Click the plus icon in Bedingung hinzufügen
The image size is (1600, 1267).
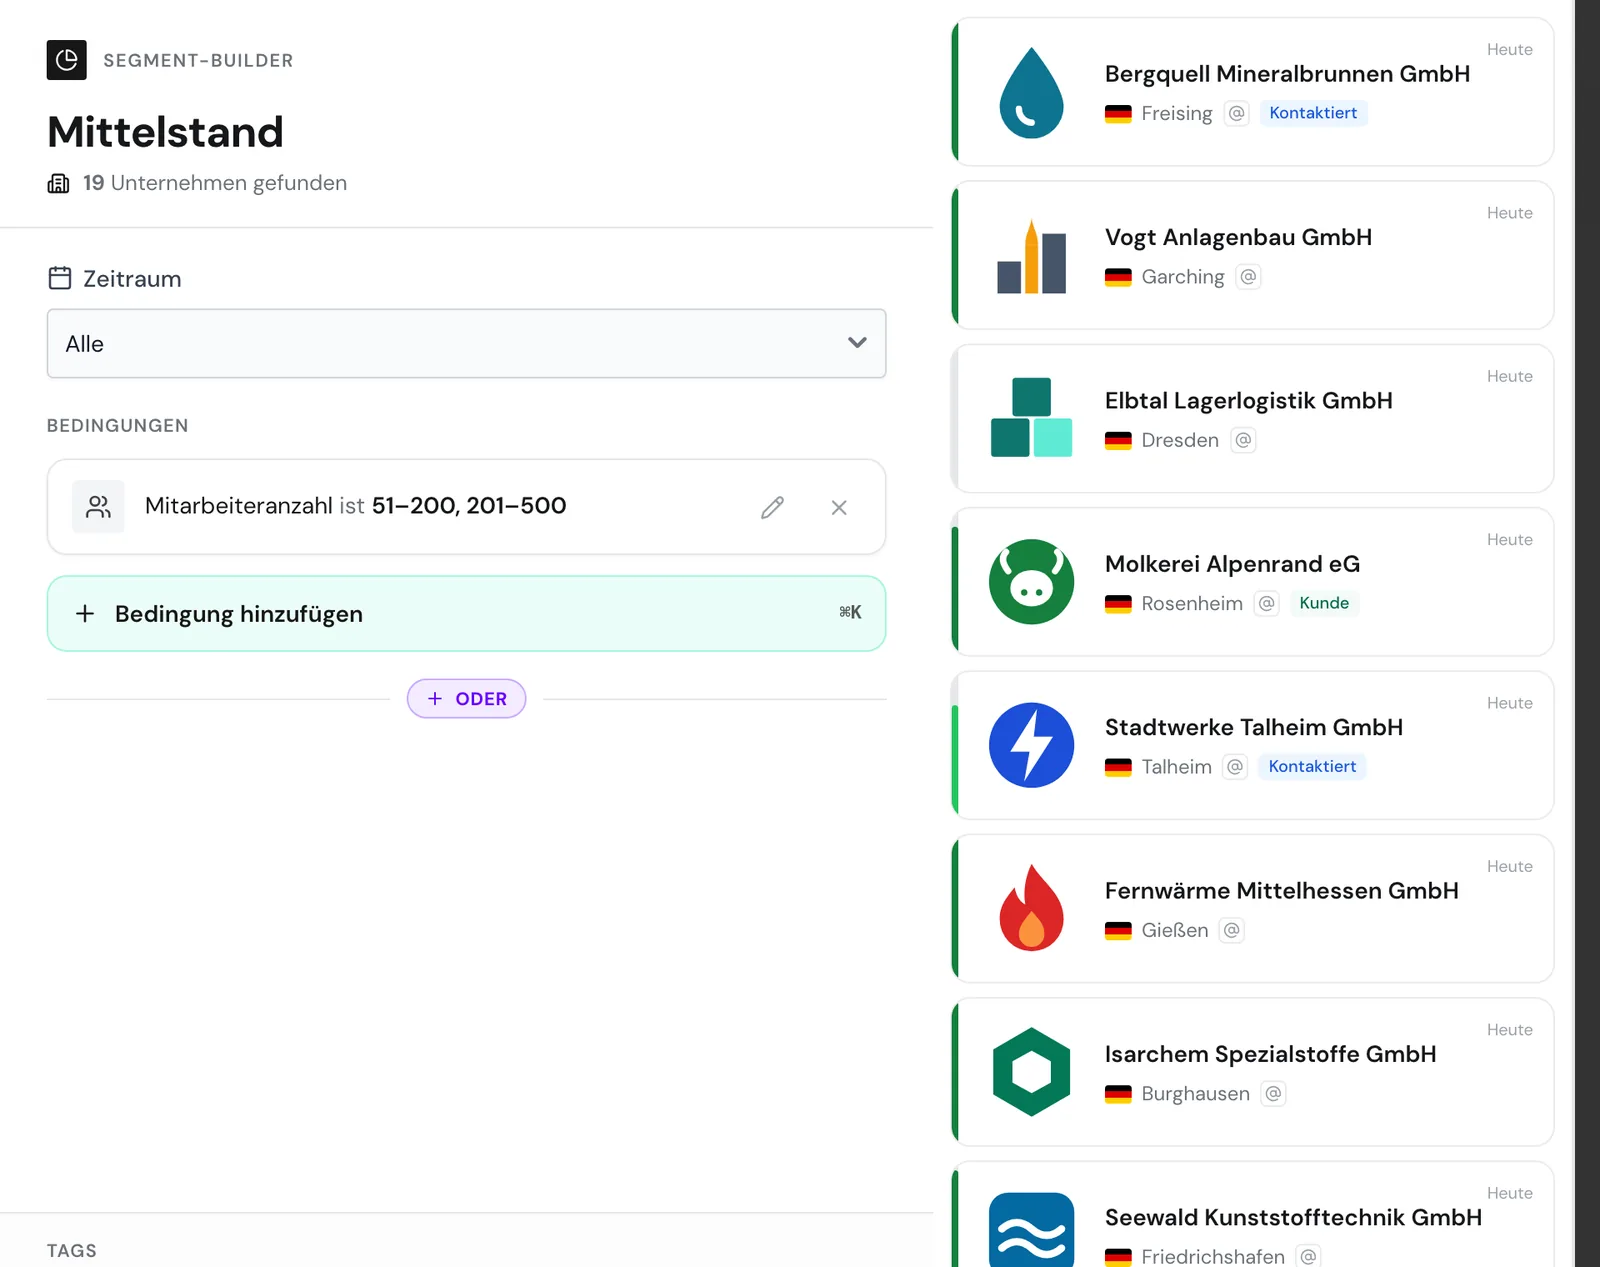click(85, 613)
